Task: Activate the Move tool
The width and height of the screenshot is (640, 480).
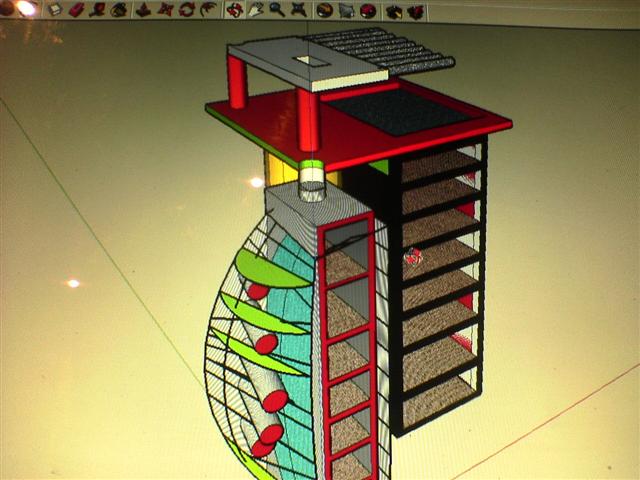Action: 165,10
